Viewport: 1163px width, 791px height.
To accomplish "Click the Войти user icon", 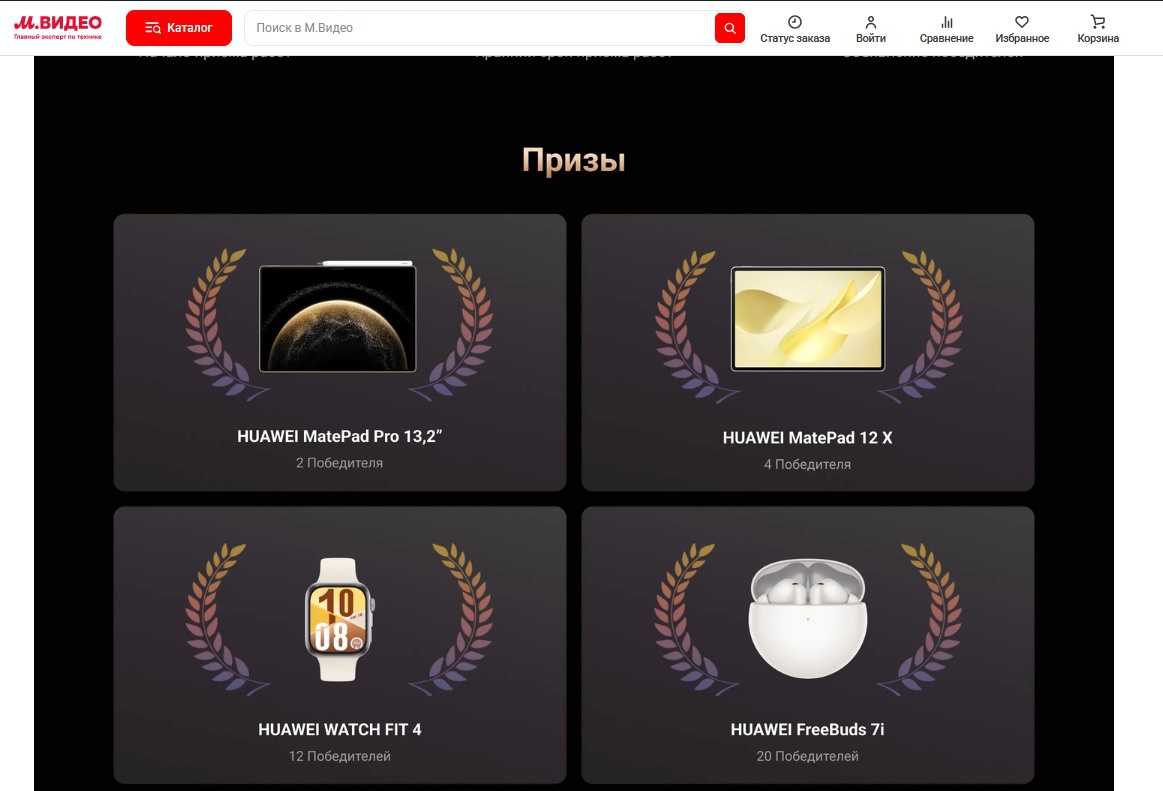I will click(871, 21).
